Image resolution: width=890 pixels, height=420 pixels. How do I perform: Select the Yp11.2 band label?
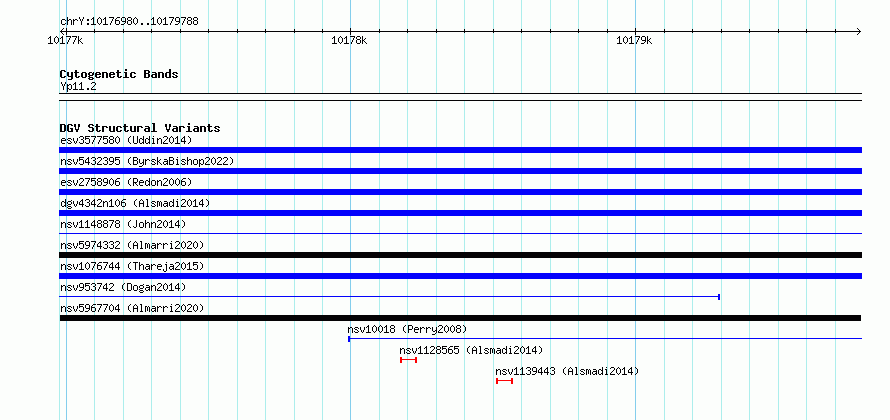[x=78, y=86]
